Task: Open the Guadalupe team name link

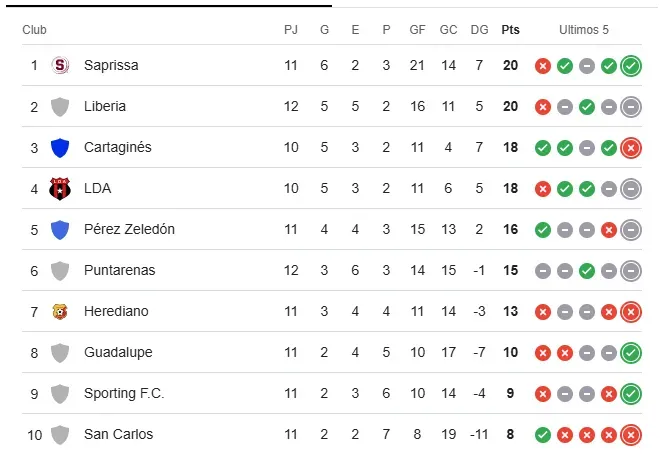Action: click(x=116, y=353)
